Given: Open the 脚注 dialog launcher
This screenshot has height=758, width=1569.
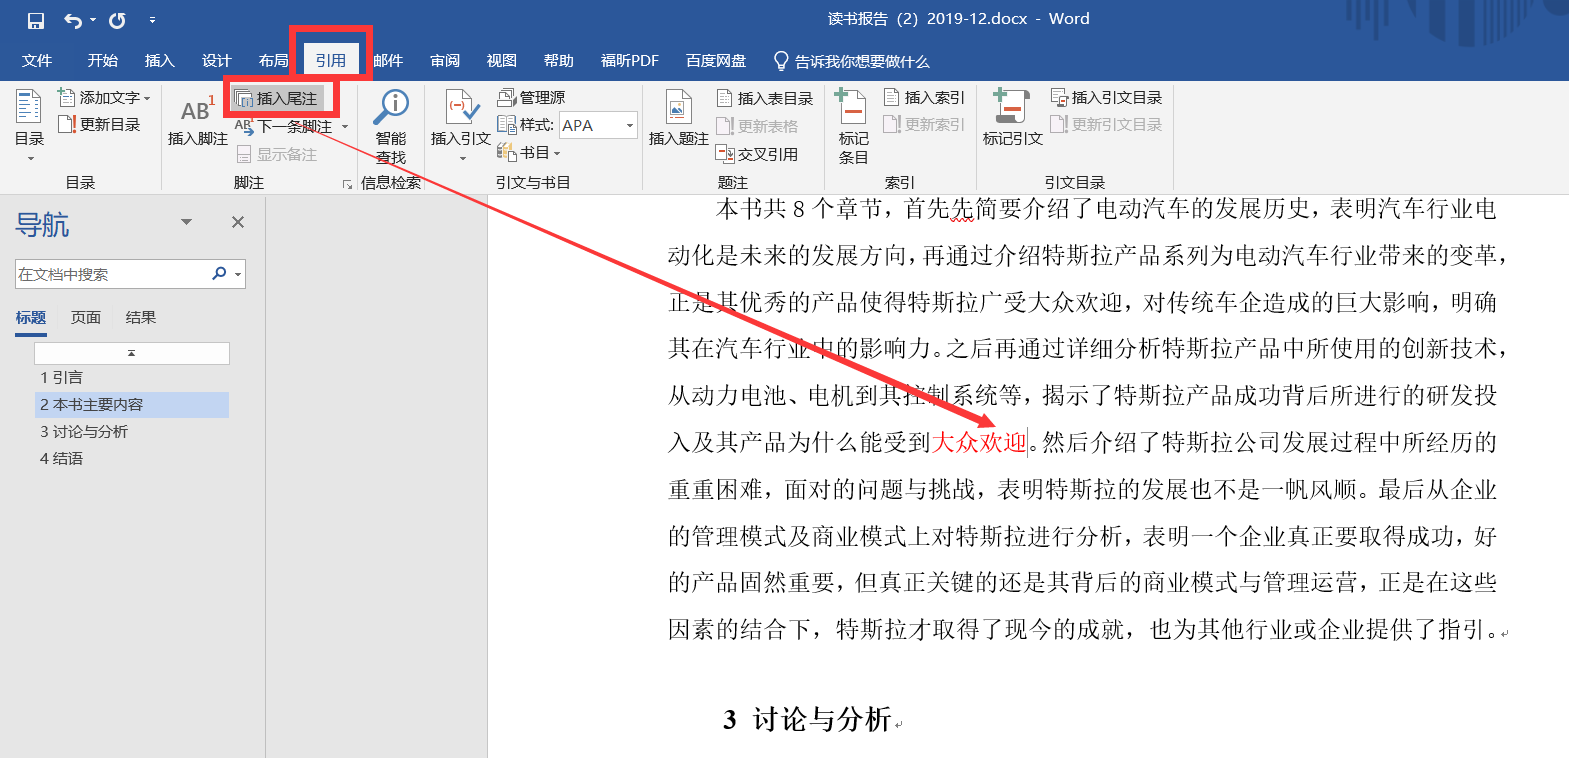Looking at the screenshot, I should click(x=347, y=184).
